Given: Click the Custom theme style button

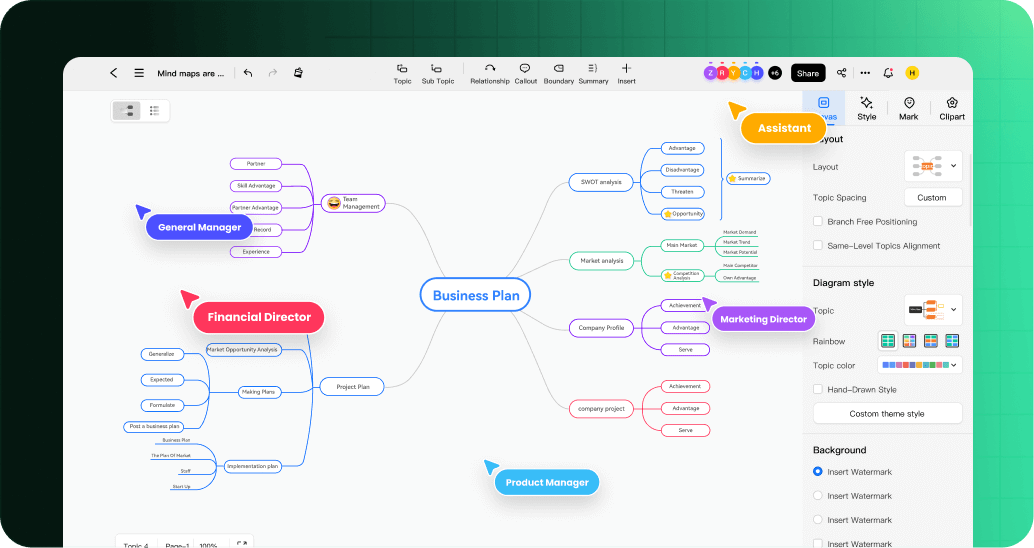Looking at the screenshot, I should (x=887, y=414).
